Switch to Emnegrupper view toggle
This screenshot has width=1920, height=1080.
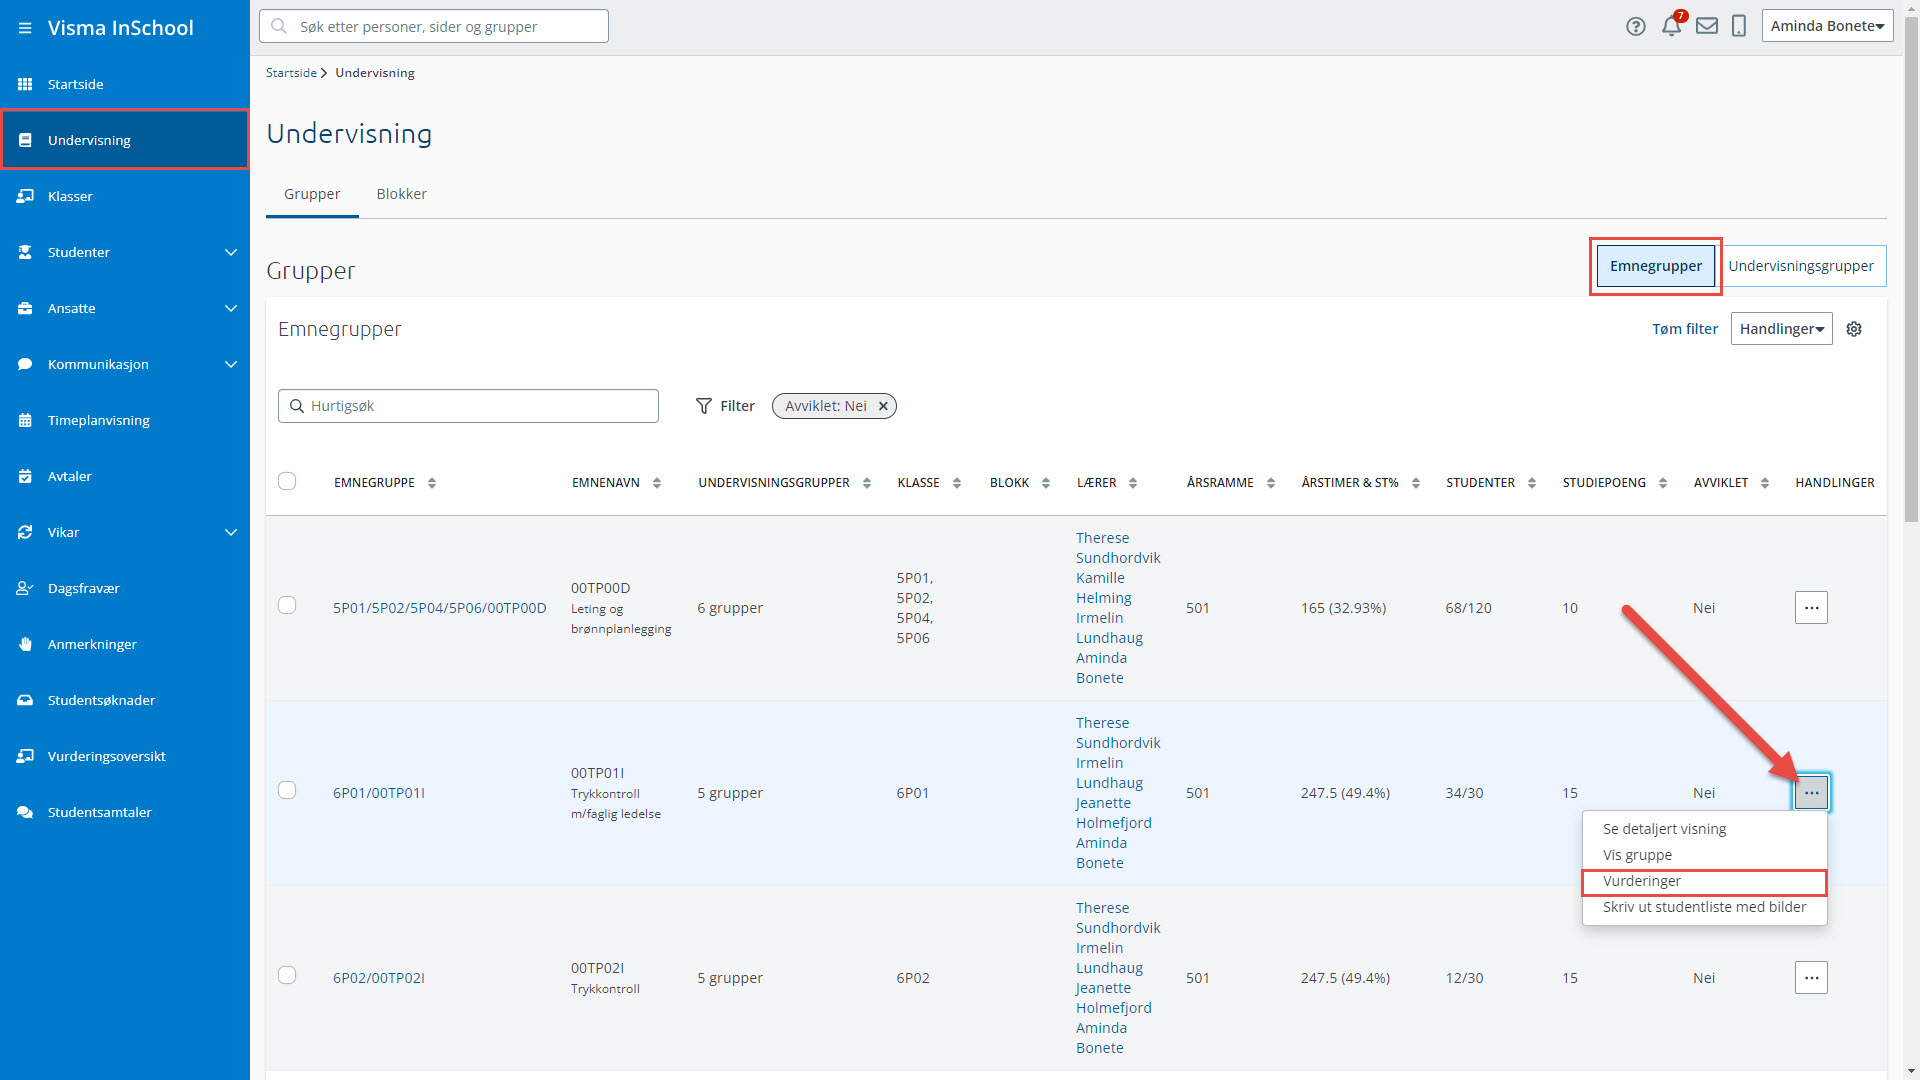point(1655,266)
